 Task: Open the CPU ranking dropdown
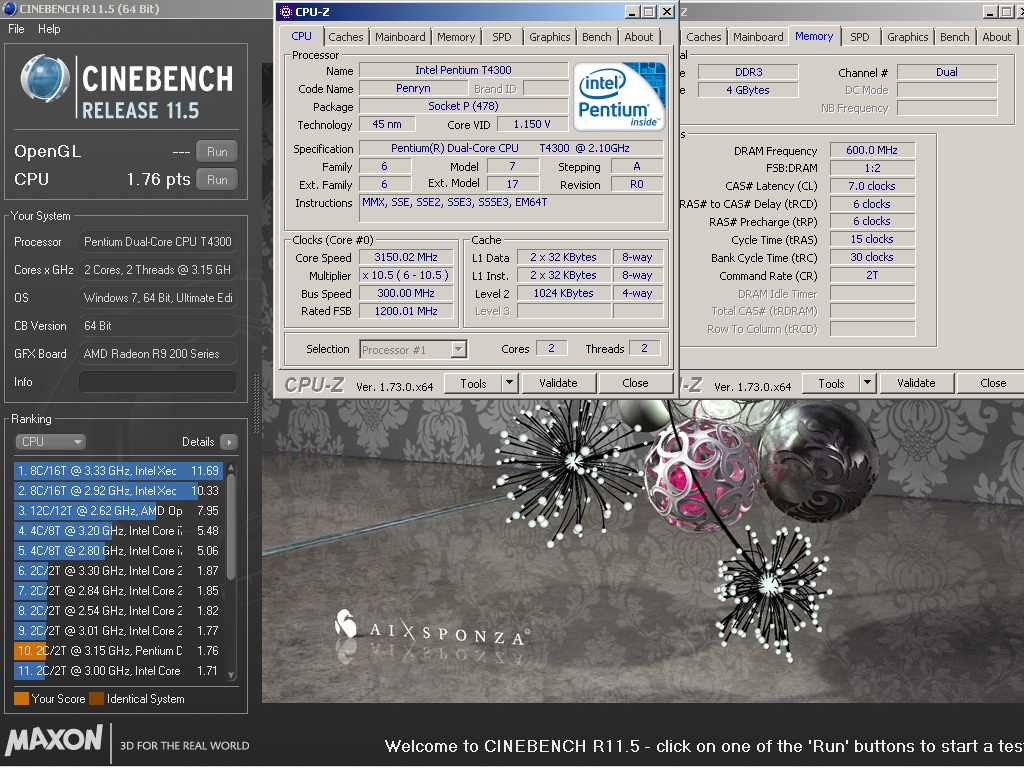[50, 442]
